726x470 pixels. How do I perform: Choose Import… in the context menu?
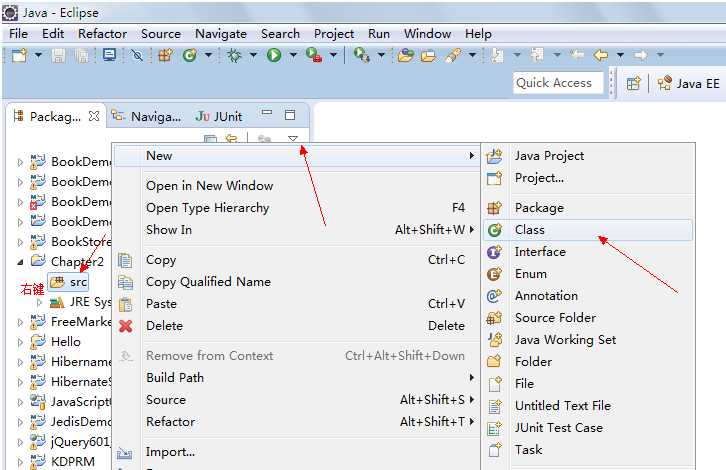pos(296,452)
